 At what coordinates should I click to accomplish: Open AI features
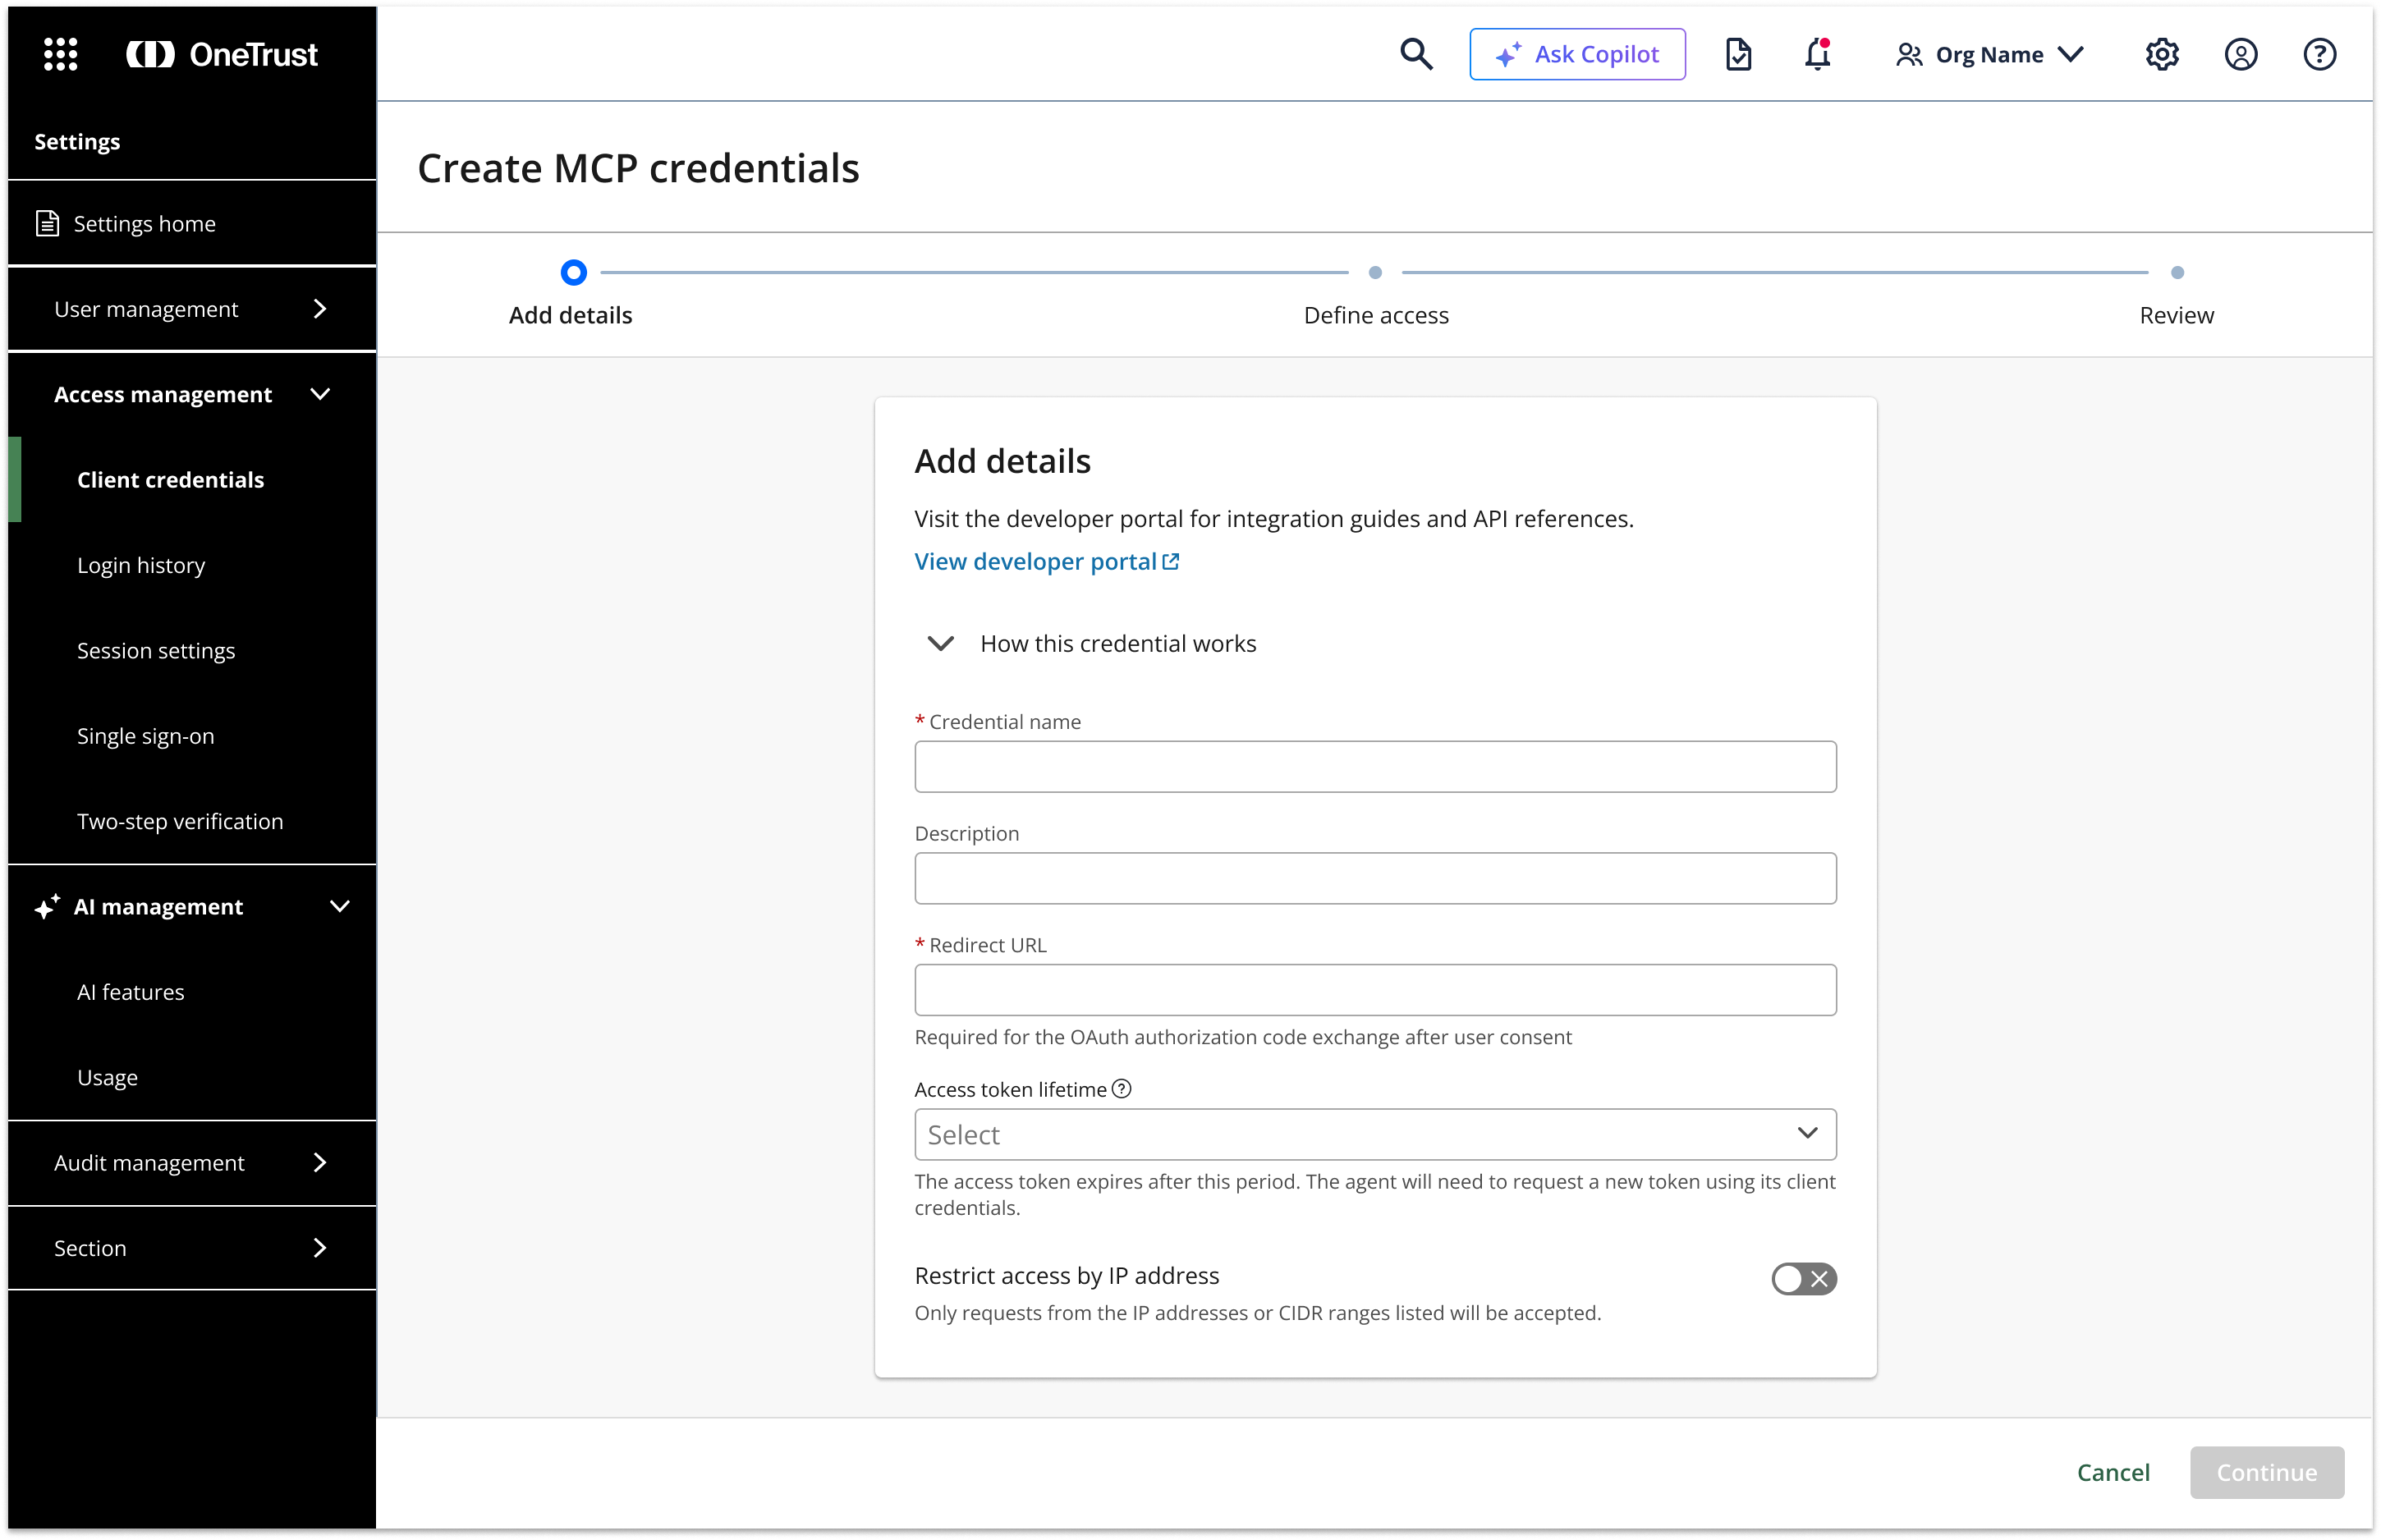tap(192, 992)
